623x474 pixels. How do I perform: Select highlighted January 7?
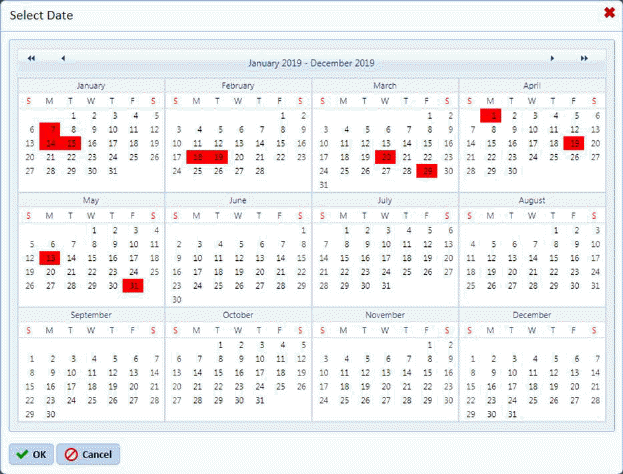(49, 129)
